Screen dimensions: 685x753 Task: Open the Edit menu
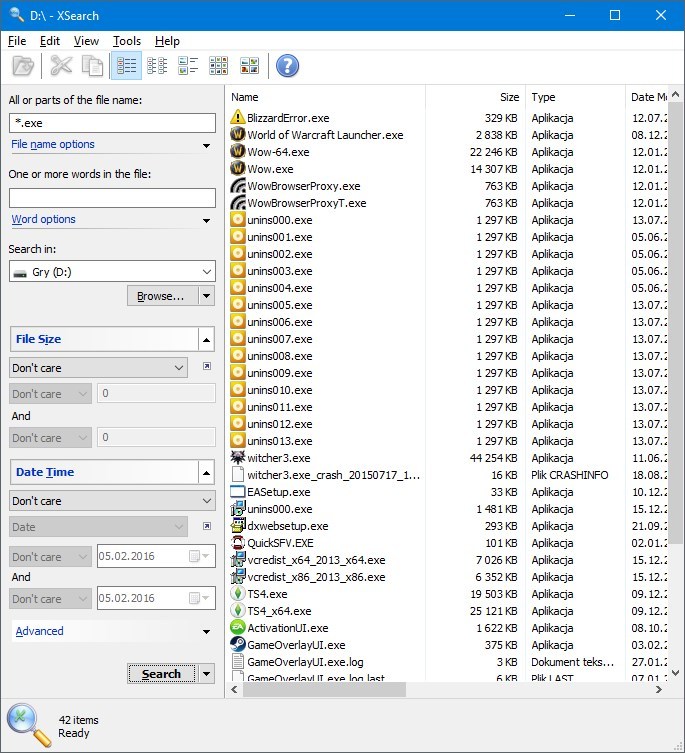(49, 41)
